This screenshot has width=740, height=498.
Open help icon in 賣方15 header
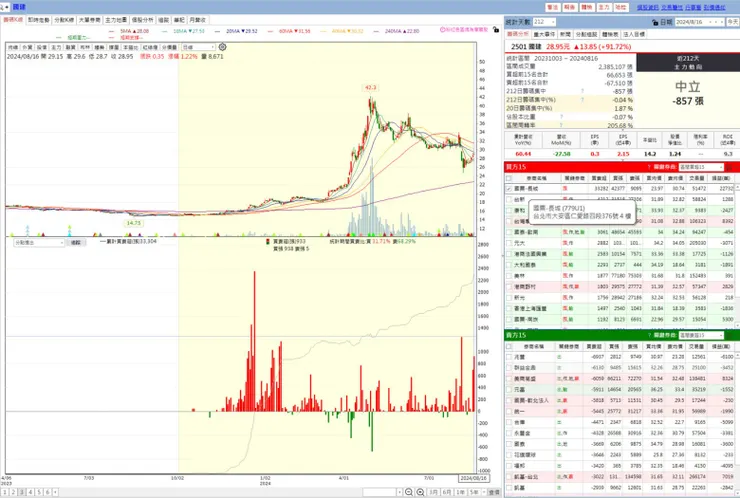[x=649, y=335]
